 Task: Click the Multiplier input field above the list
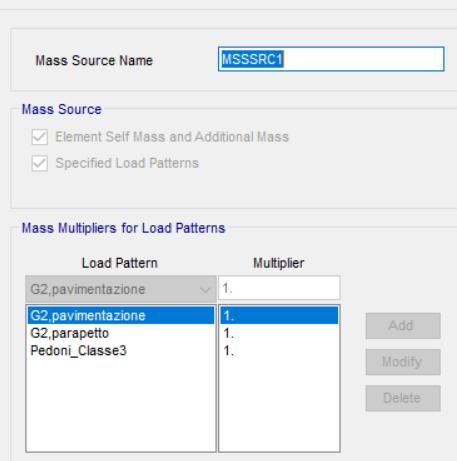pos(279,288)
